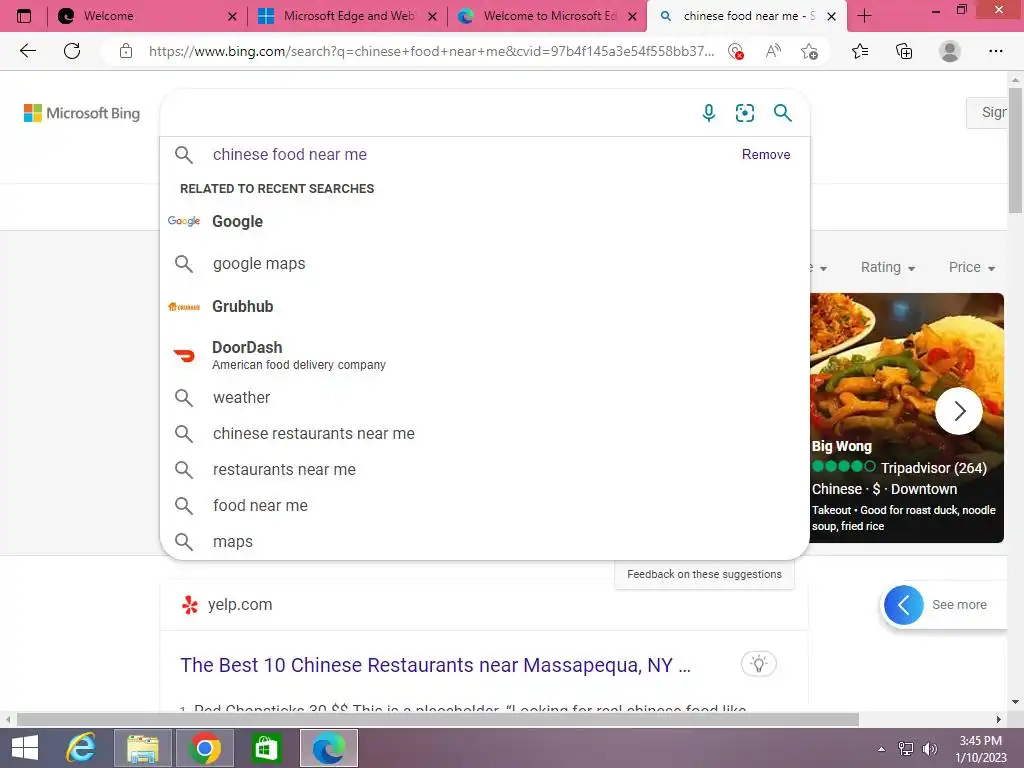Open File Explorer from taskbar
The image size is (1024, 768).
point(143,748)
